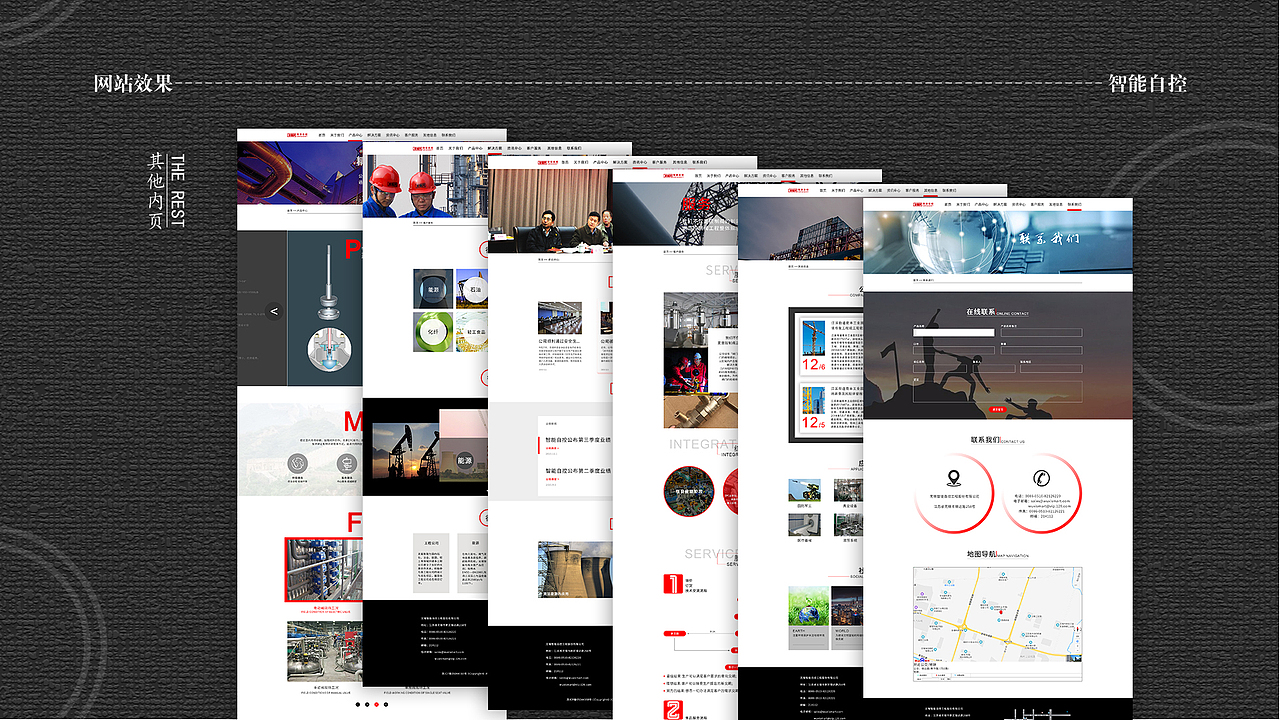Open 联系我们 on the leftmost products page
Viewport: 1280px width, 720px height.
coord(447,135)
